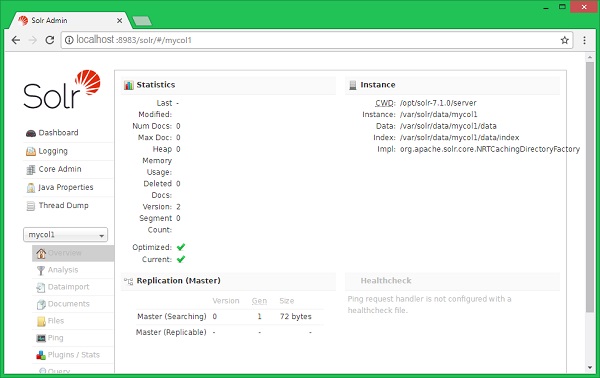This screenshot has width=600, height=378.
Task: Click the Instance heading
Action: (378, 85)
